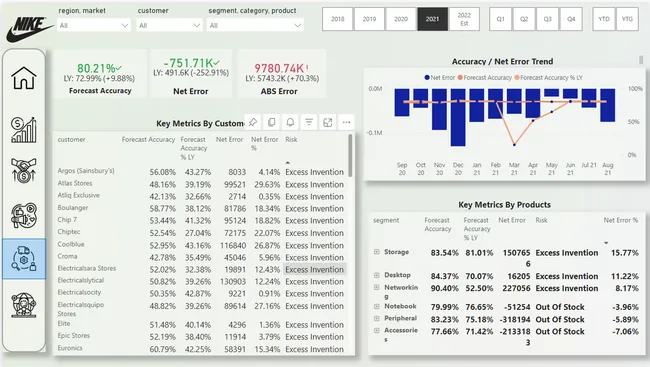Viewport: 650px width, 367px height.
Task: Select year 2018
Action: (337, 19)
